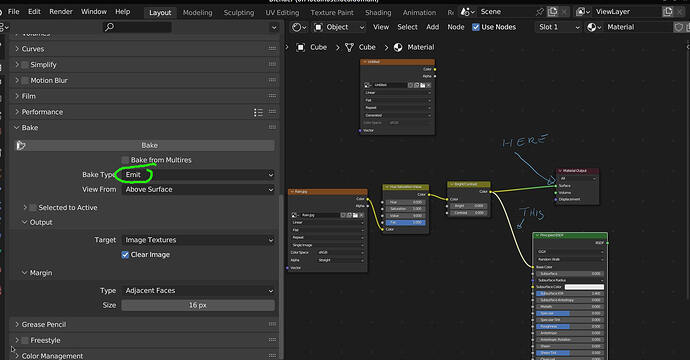Expand the Film panel

[x=17, y=96]
